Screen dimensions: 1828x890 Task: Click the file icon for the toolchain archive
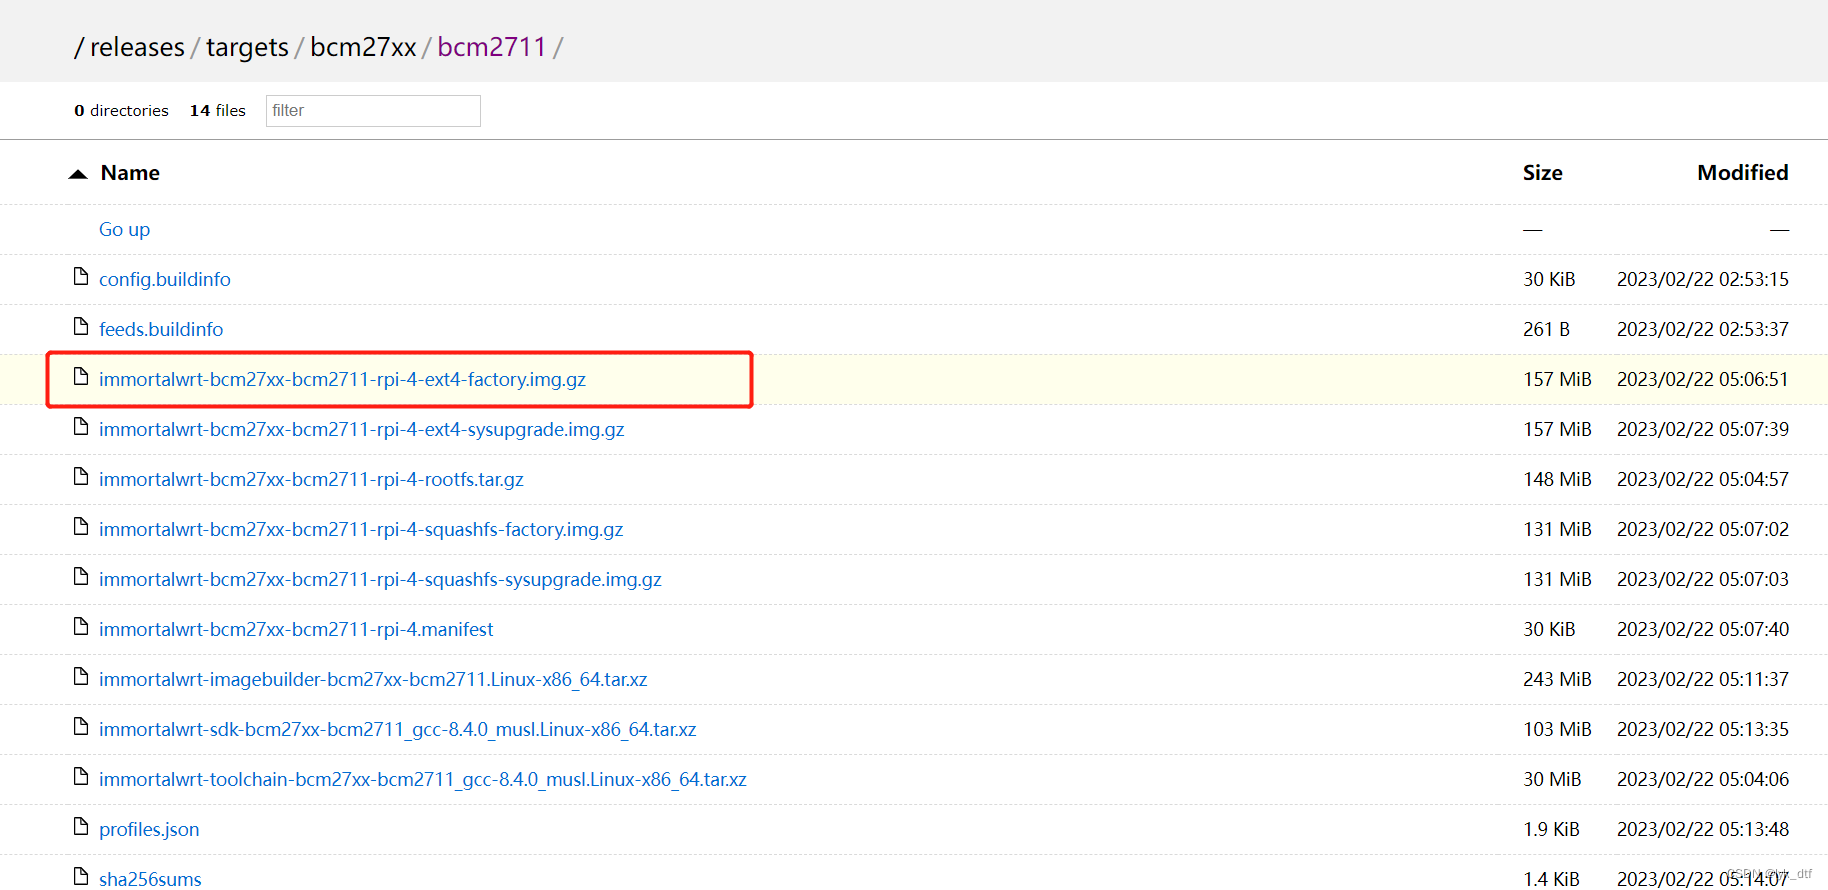point(81,776)
